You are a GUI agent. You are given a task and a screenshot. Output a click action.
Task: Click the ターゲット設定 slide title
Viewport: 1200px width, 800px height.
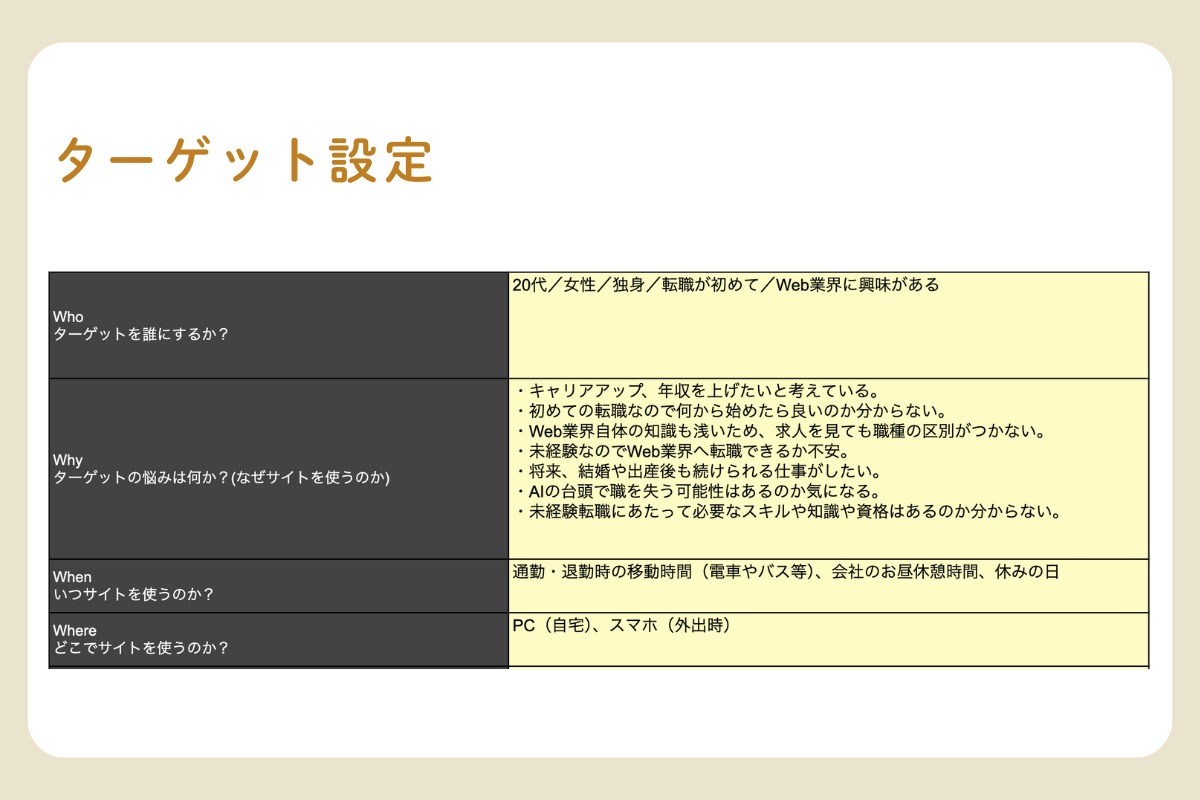click(x=245, y=161)
